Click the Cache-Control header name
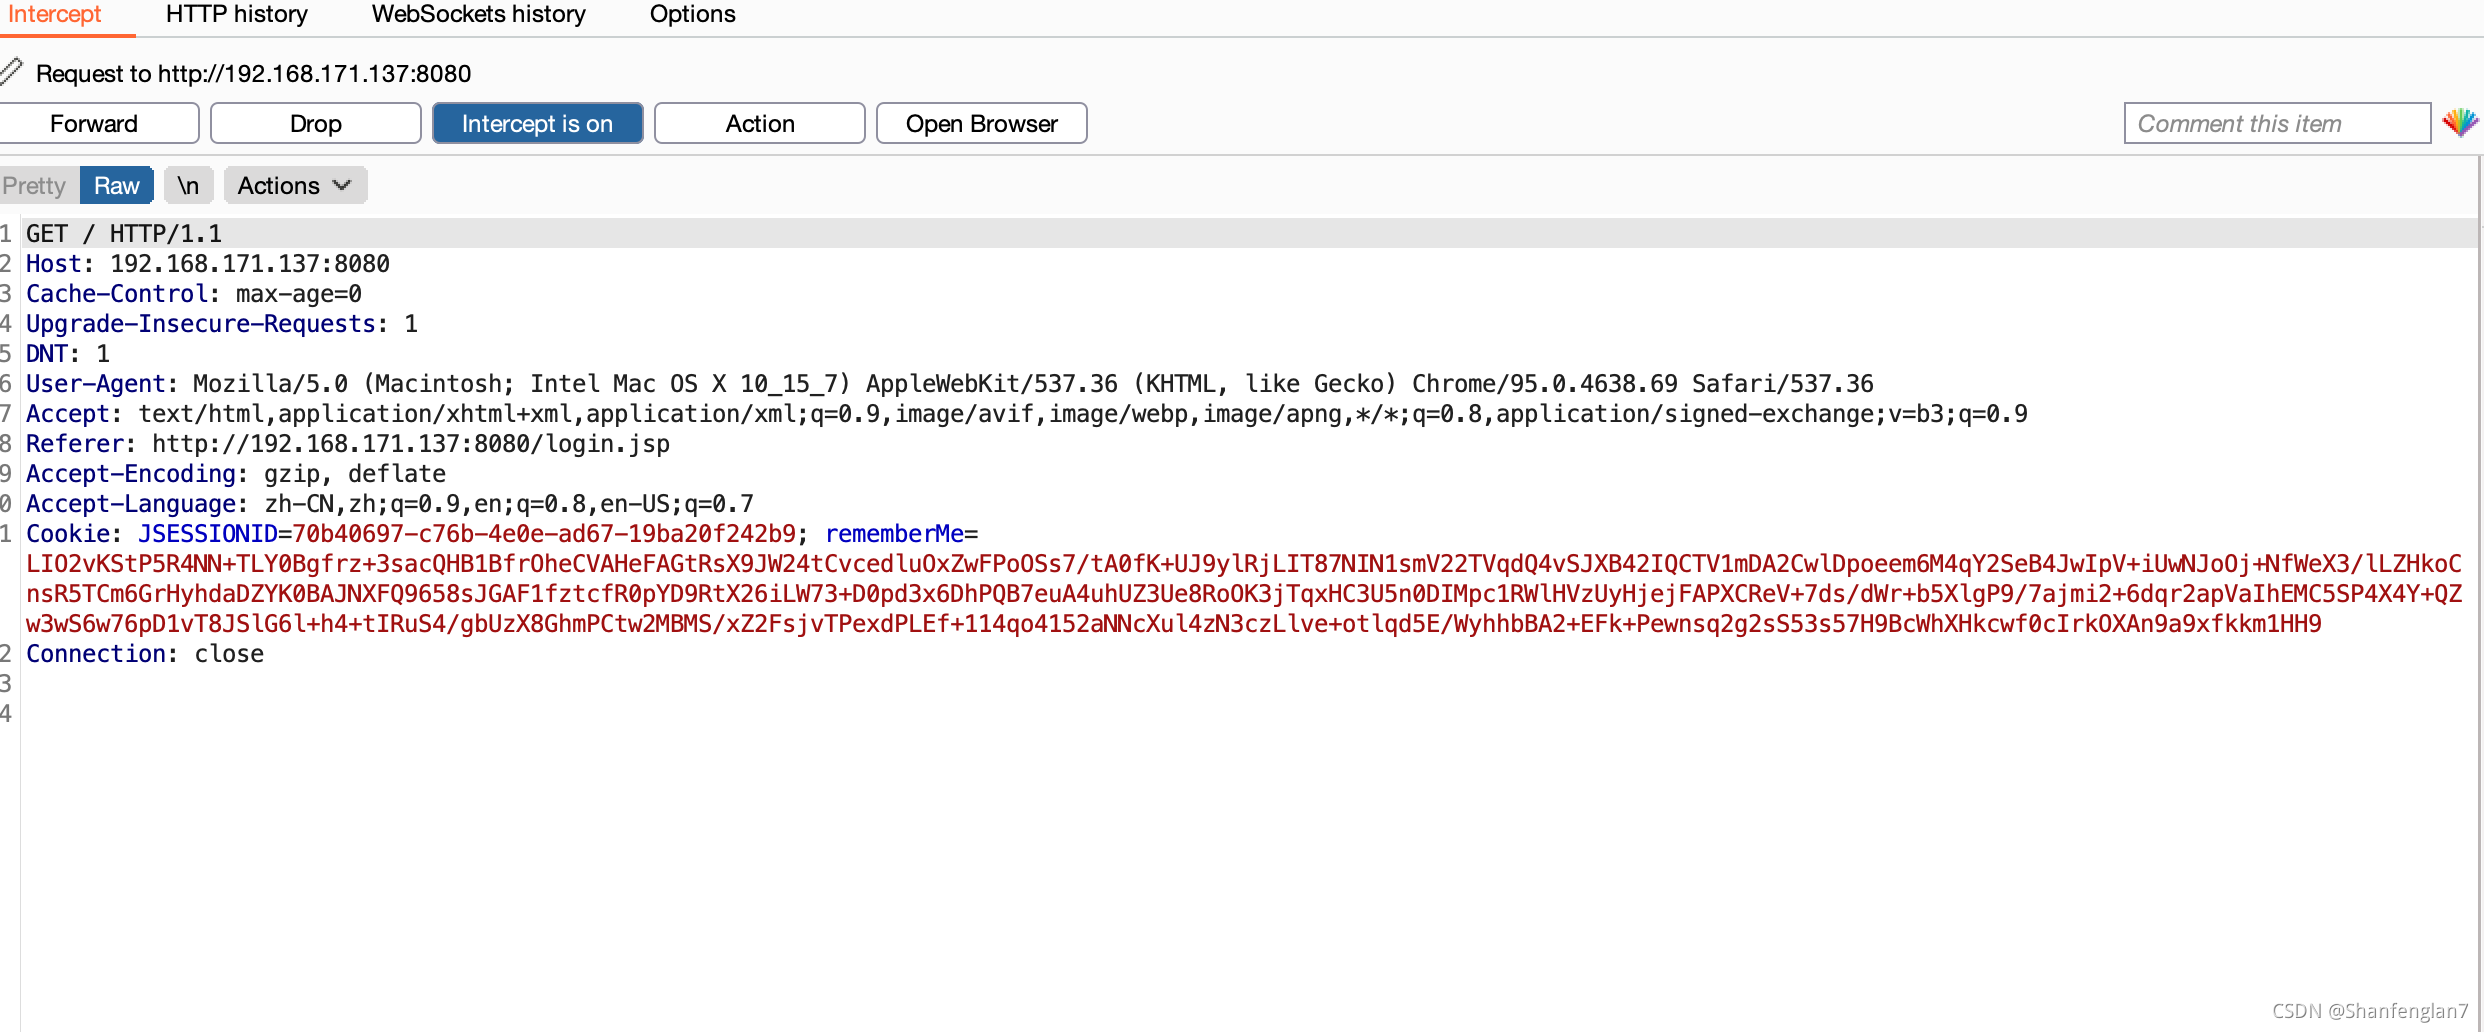The image size is (2484, 1032). [117, 293]
